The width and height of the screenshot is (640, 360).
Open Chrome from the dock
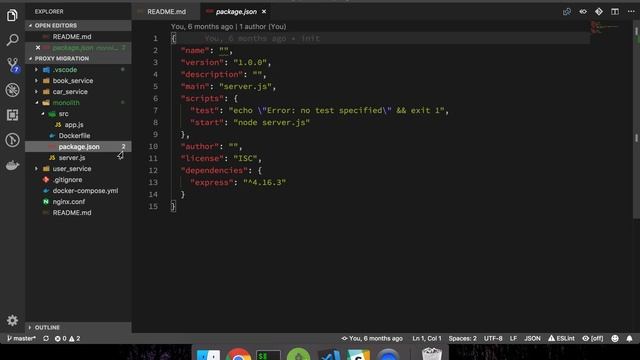pos(238,354)
